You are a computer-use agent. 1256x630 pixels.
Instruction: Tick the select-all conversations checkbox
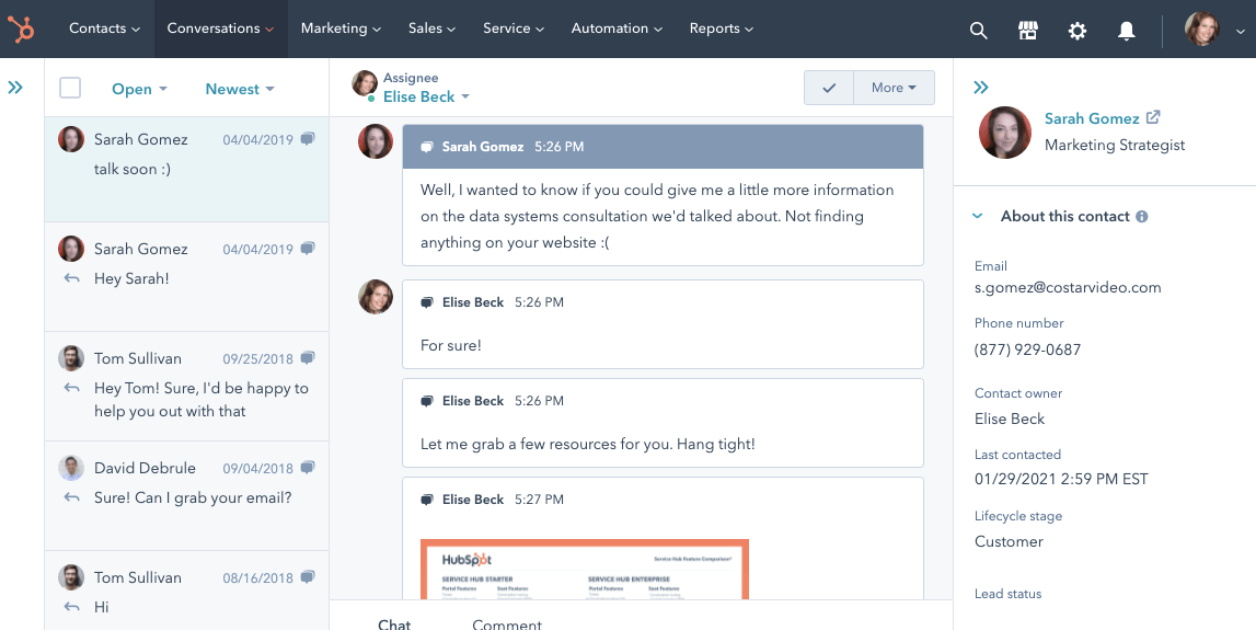click(70, 88)
